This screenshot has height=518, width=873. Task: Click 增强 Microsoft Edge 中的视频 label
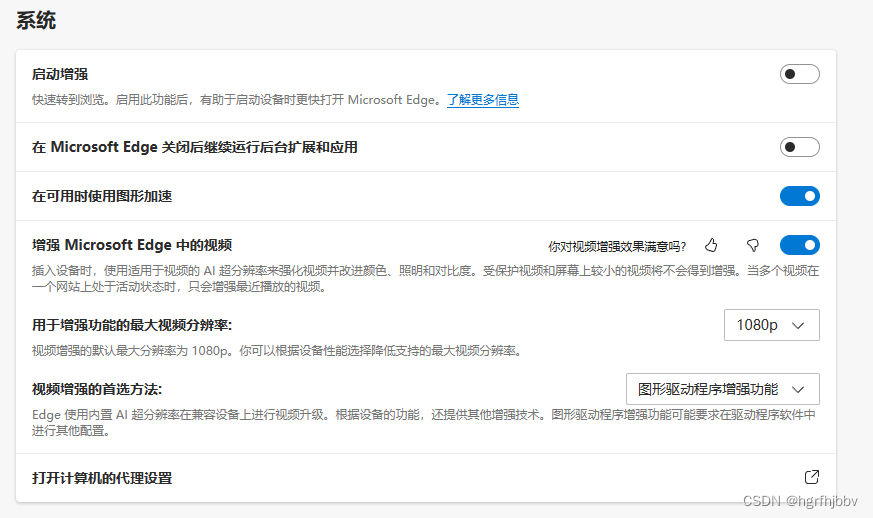[x=132, y=245]
